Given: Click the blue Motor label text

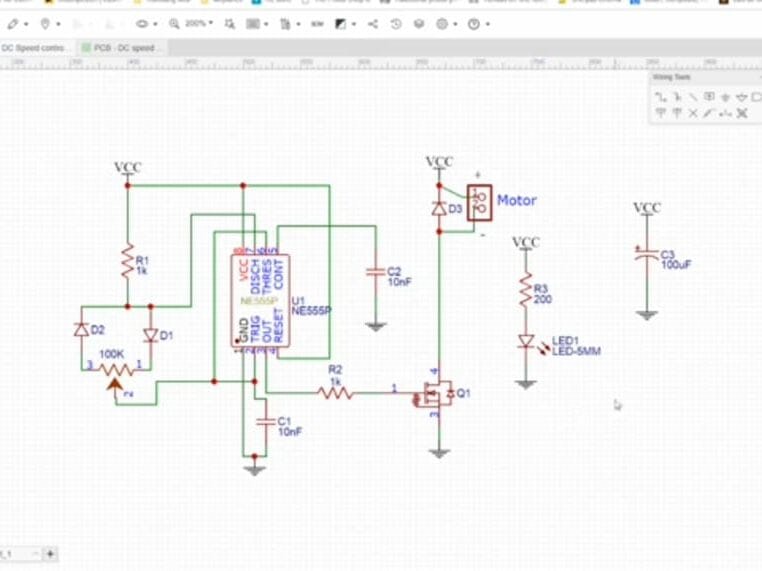Looking at the screenshot, I should coord(517,200).
